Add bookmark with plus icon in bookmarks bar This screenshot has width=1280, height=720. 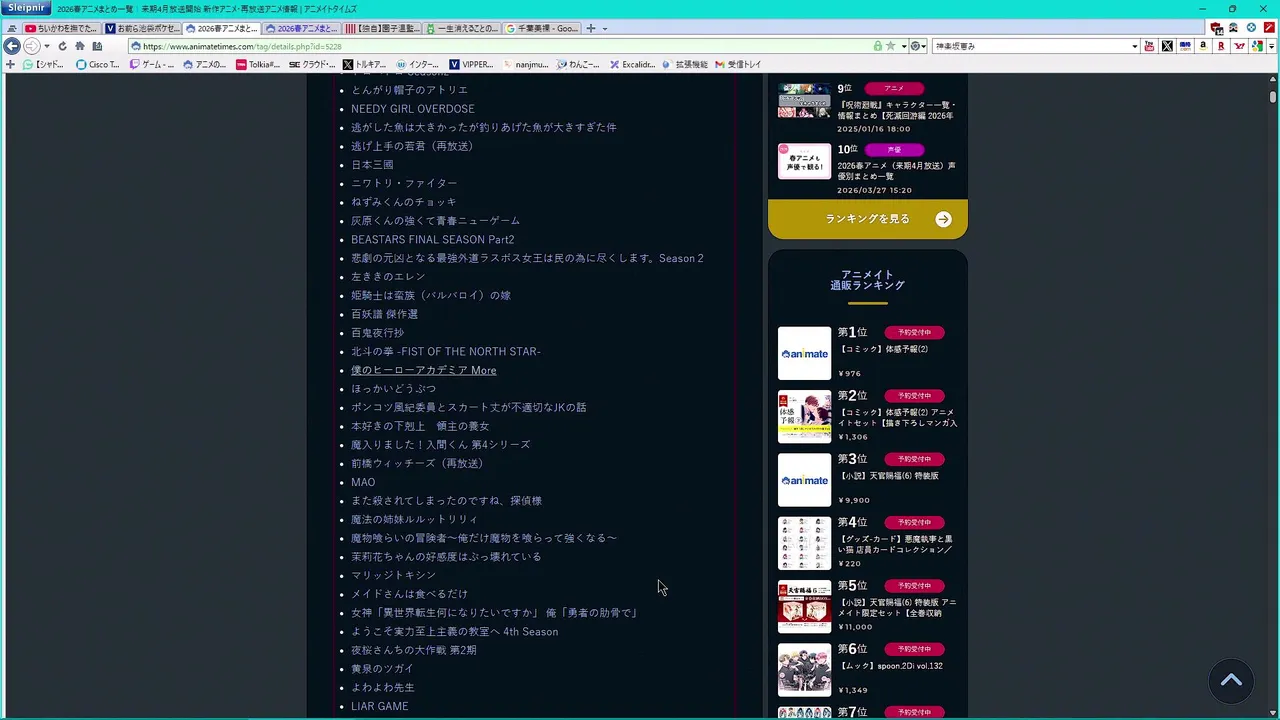10,64
